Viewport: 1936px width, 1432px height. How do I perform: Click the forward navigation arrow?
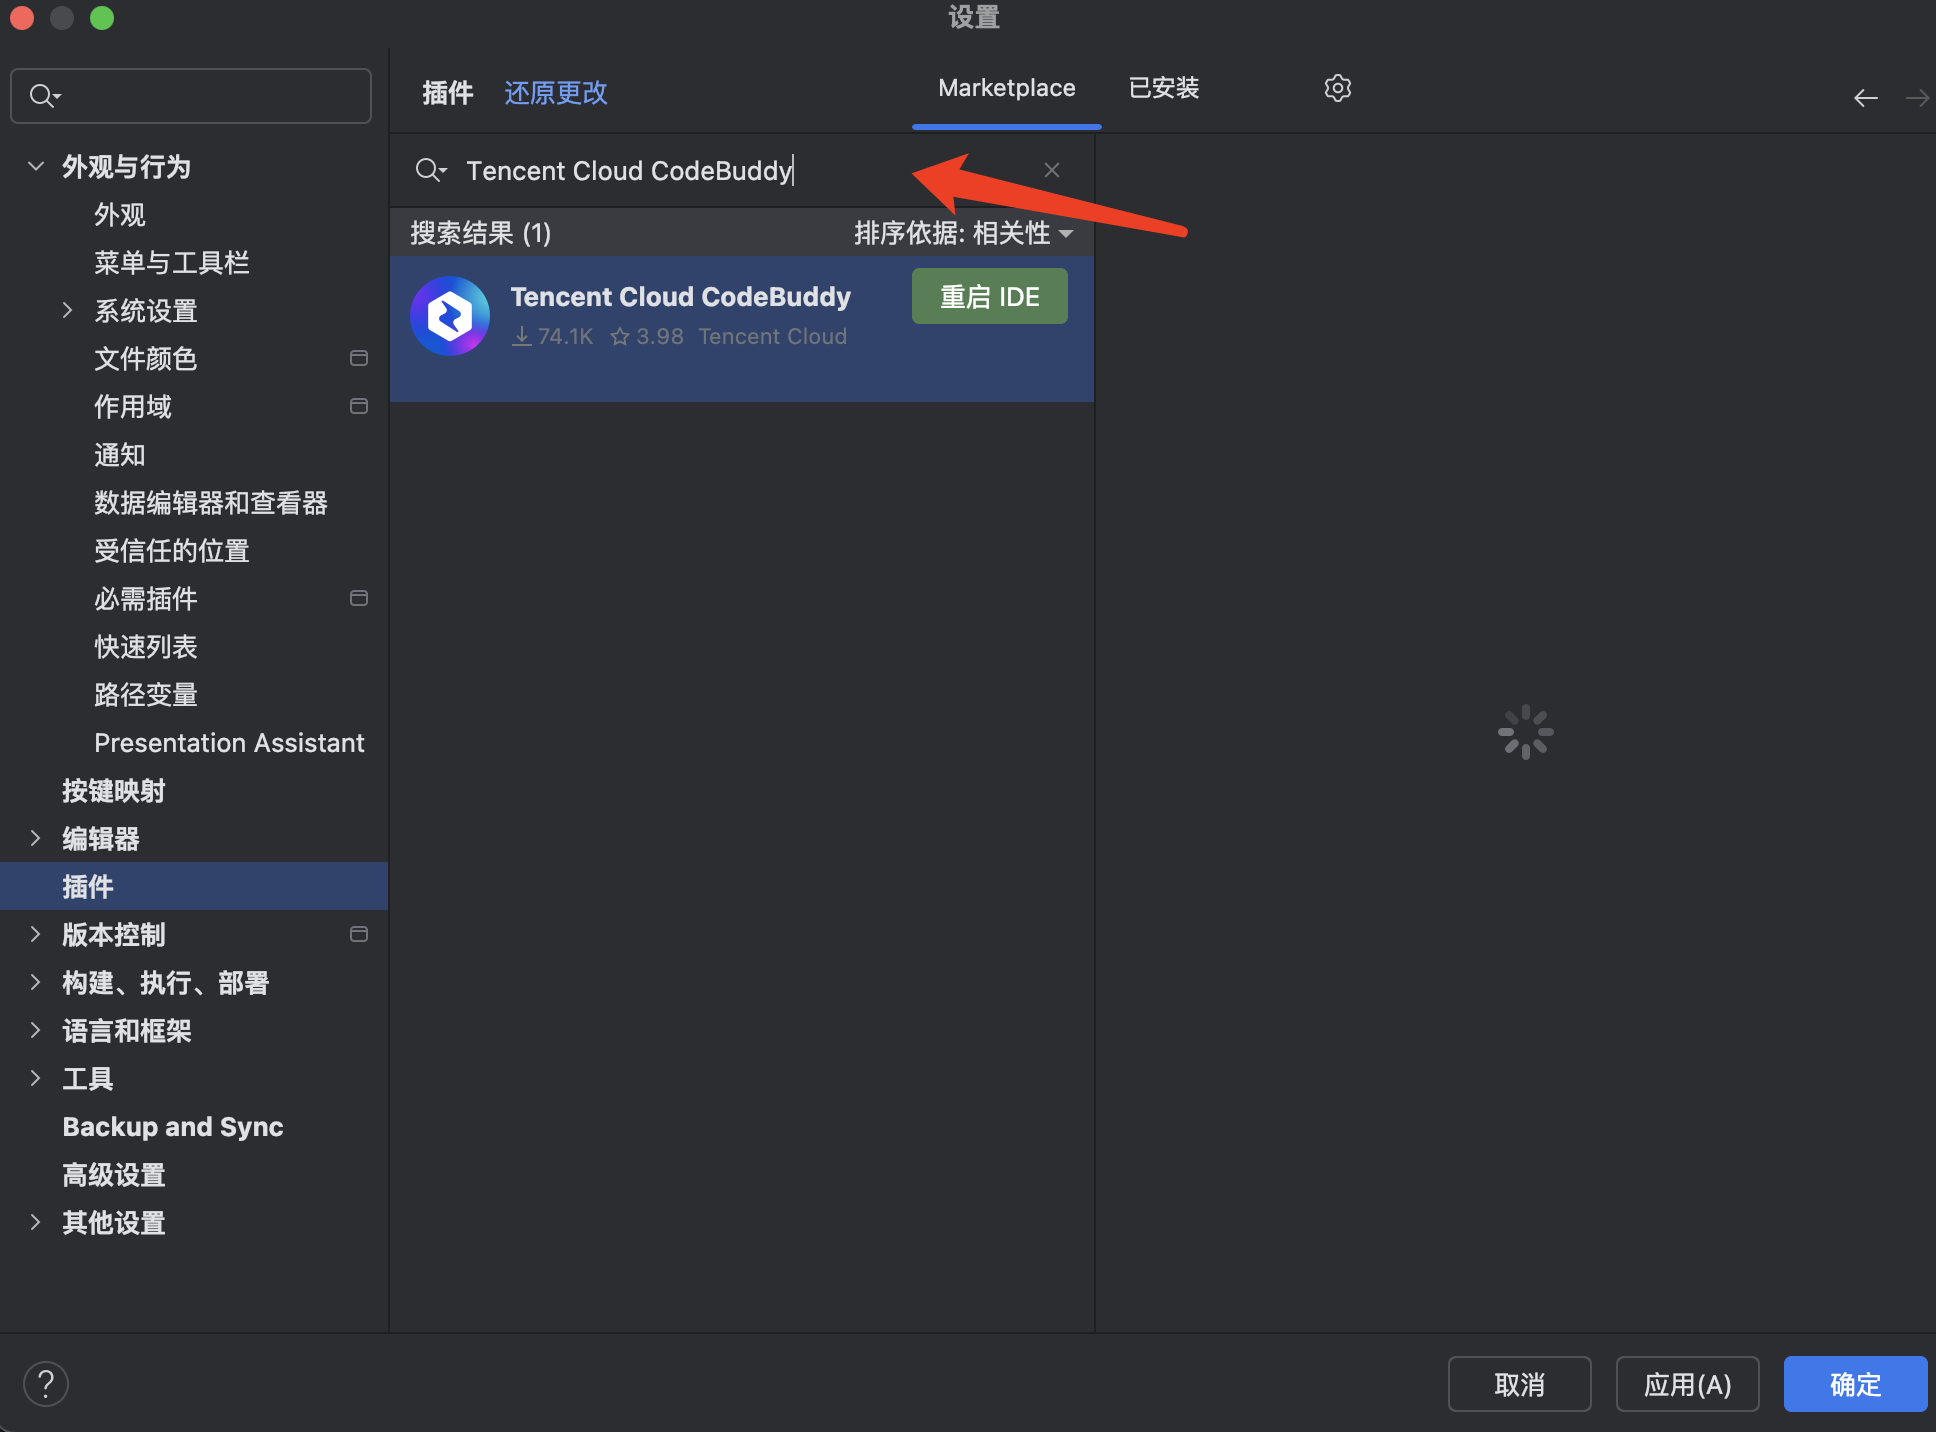click(x=1916, y=97)
